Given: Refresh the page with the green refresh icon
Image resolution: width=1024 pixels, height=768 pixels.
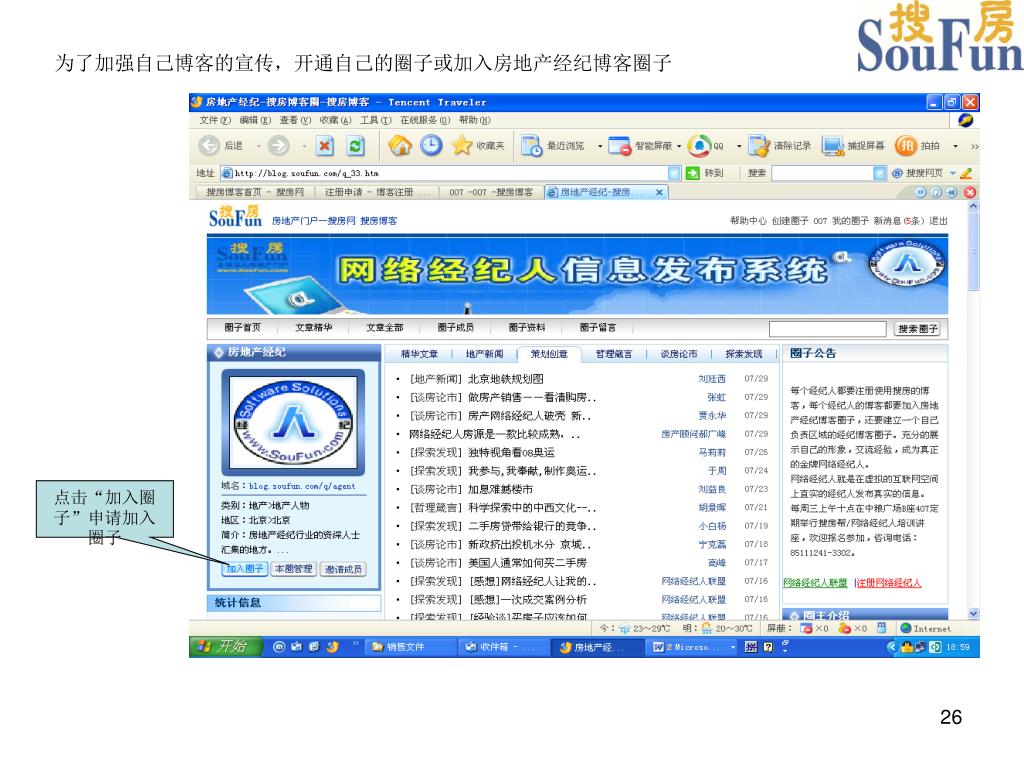Looking at the screenshot, I should (356, 146).
